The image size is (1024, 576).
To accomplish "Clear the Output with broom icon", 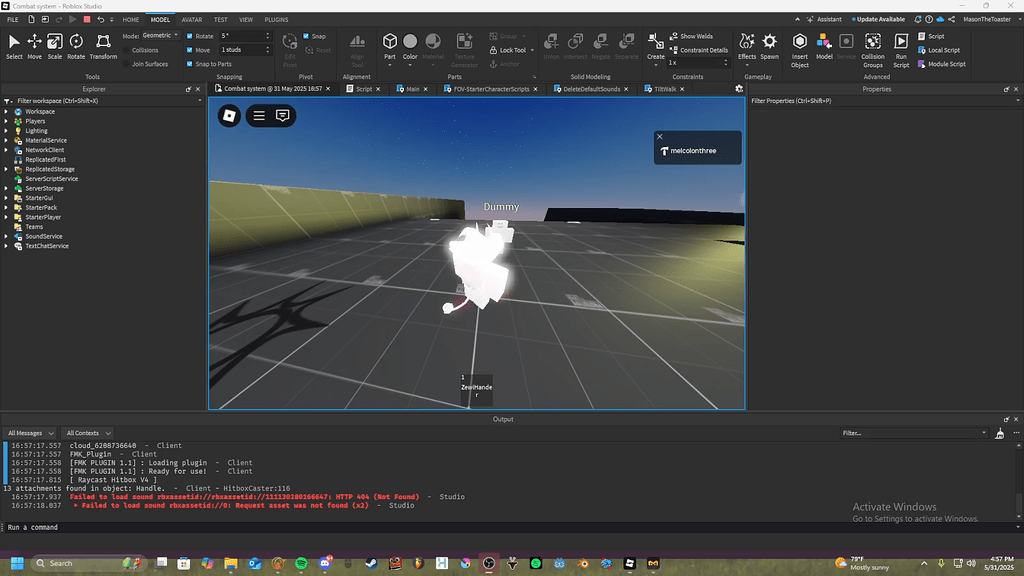I will [x=999, y=433].
